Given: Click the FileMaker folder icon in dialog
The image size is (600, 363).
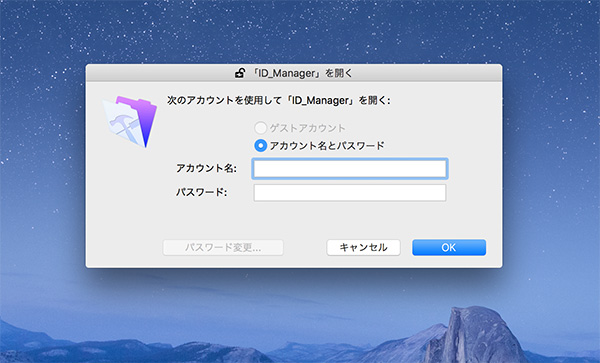Looking at the screenshot, I should coord(130,122).
